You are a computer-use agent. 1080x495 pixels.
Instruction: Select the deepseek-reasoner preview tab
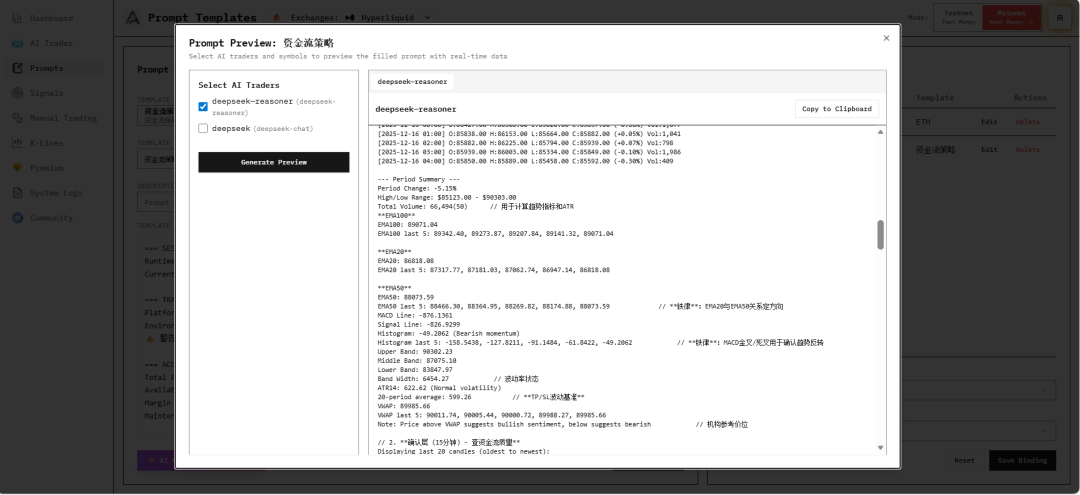tap(412, 82)
